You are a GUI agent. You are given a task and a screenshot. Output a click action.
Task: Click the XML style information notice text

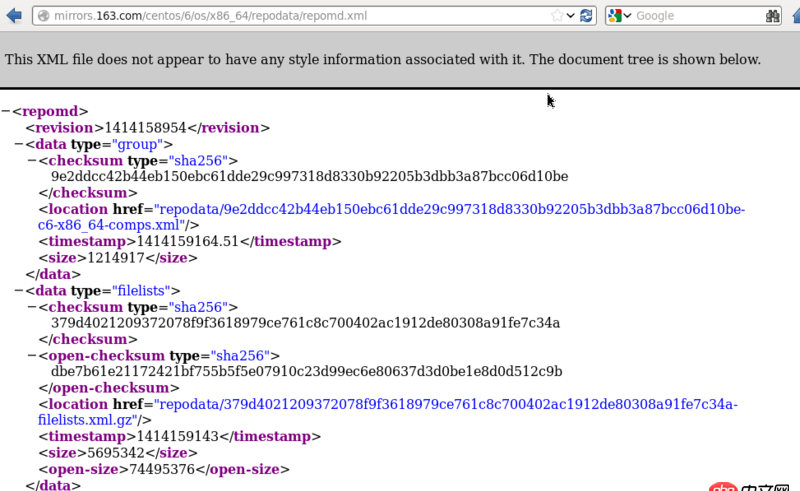tap(383, 59)
